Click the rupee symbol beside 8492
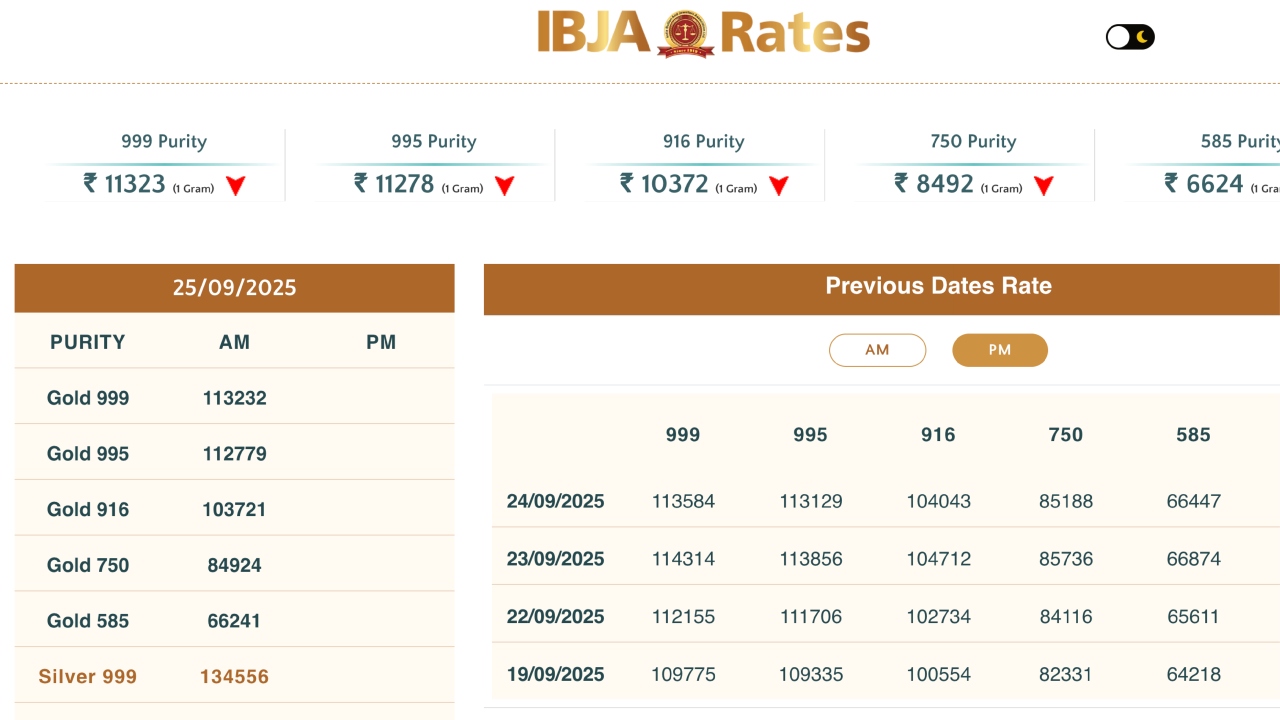 click(x=901, y=183)
